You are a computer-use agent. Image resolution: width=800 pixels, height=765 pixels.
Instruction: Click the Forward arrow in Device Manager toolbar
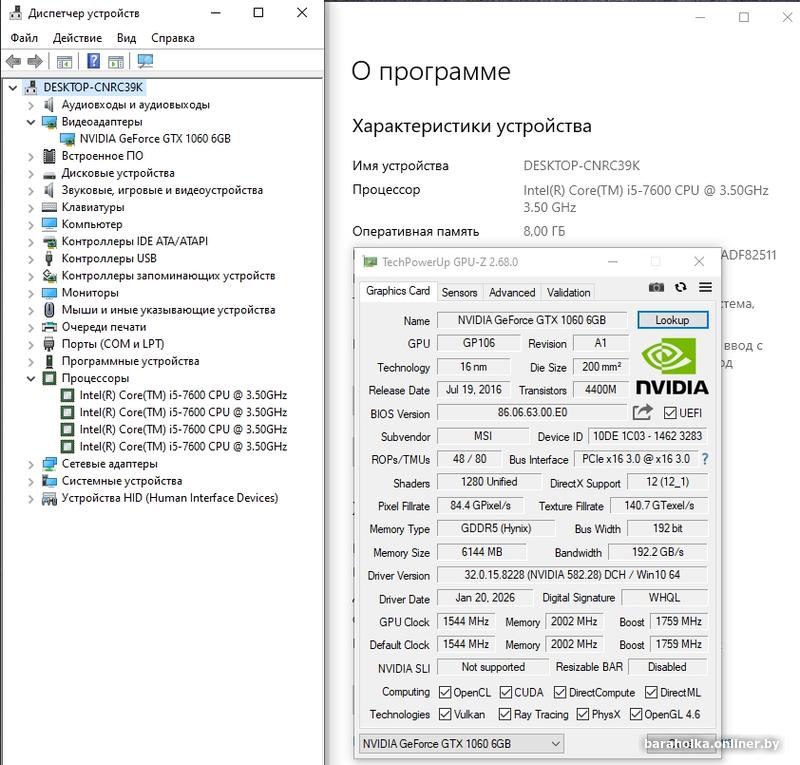35,62
